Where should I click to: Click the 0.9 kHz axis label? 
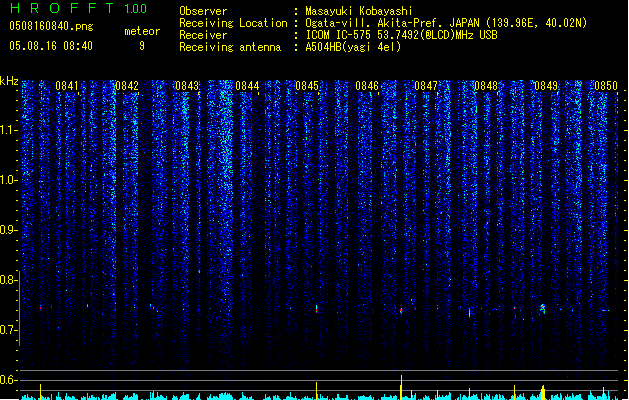pos(8,230)
